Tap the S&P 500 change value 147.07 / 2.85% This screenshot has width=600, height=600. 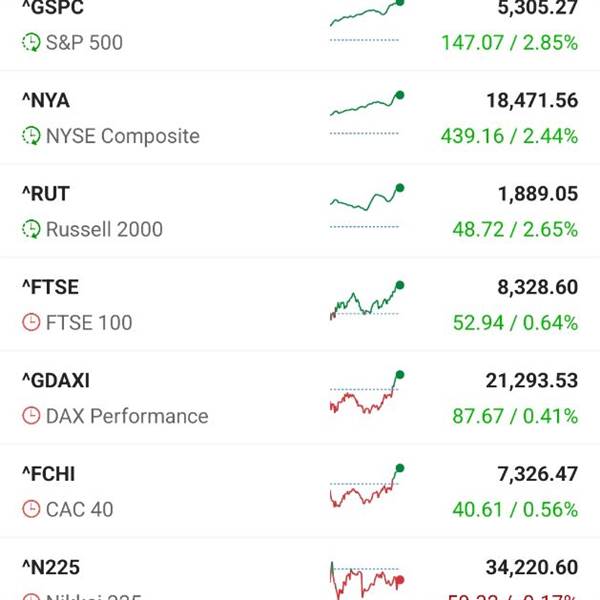pyautogui.click(x=509, y=42)
